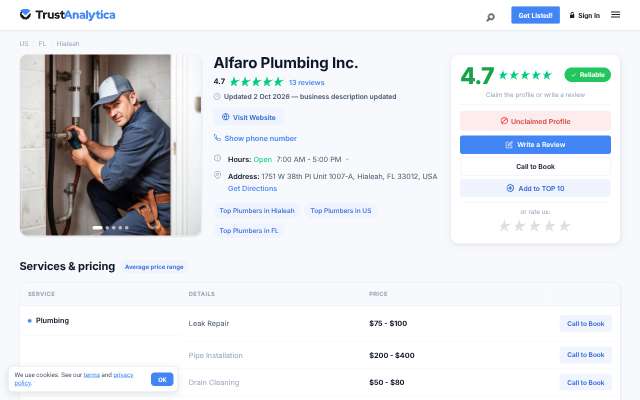This screenshot has width=640, height=400.
Task: Rate with the first gray star
Action: point(505,226)
